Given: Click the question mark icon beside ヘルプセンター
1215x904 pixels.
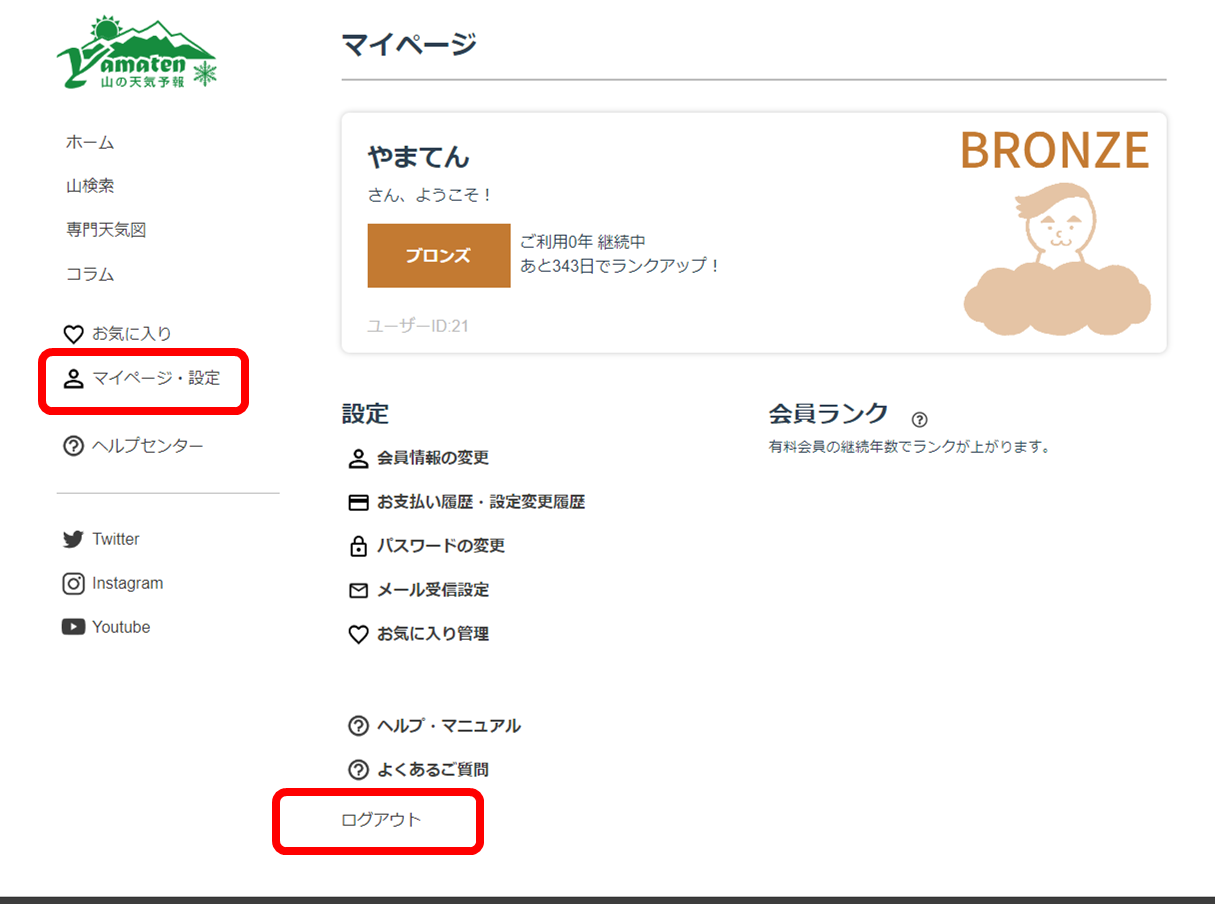Looking at the screenshot, I should pos(73,446).
